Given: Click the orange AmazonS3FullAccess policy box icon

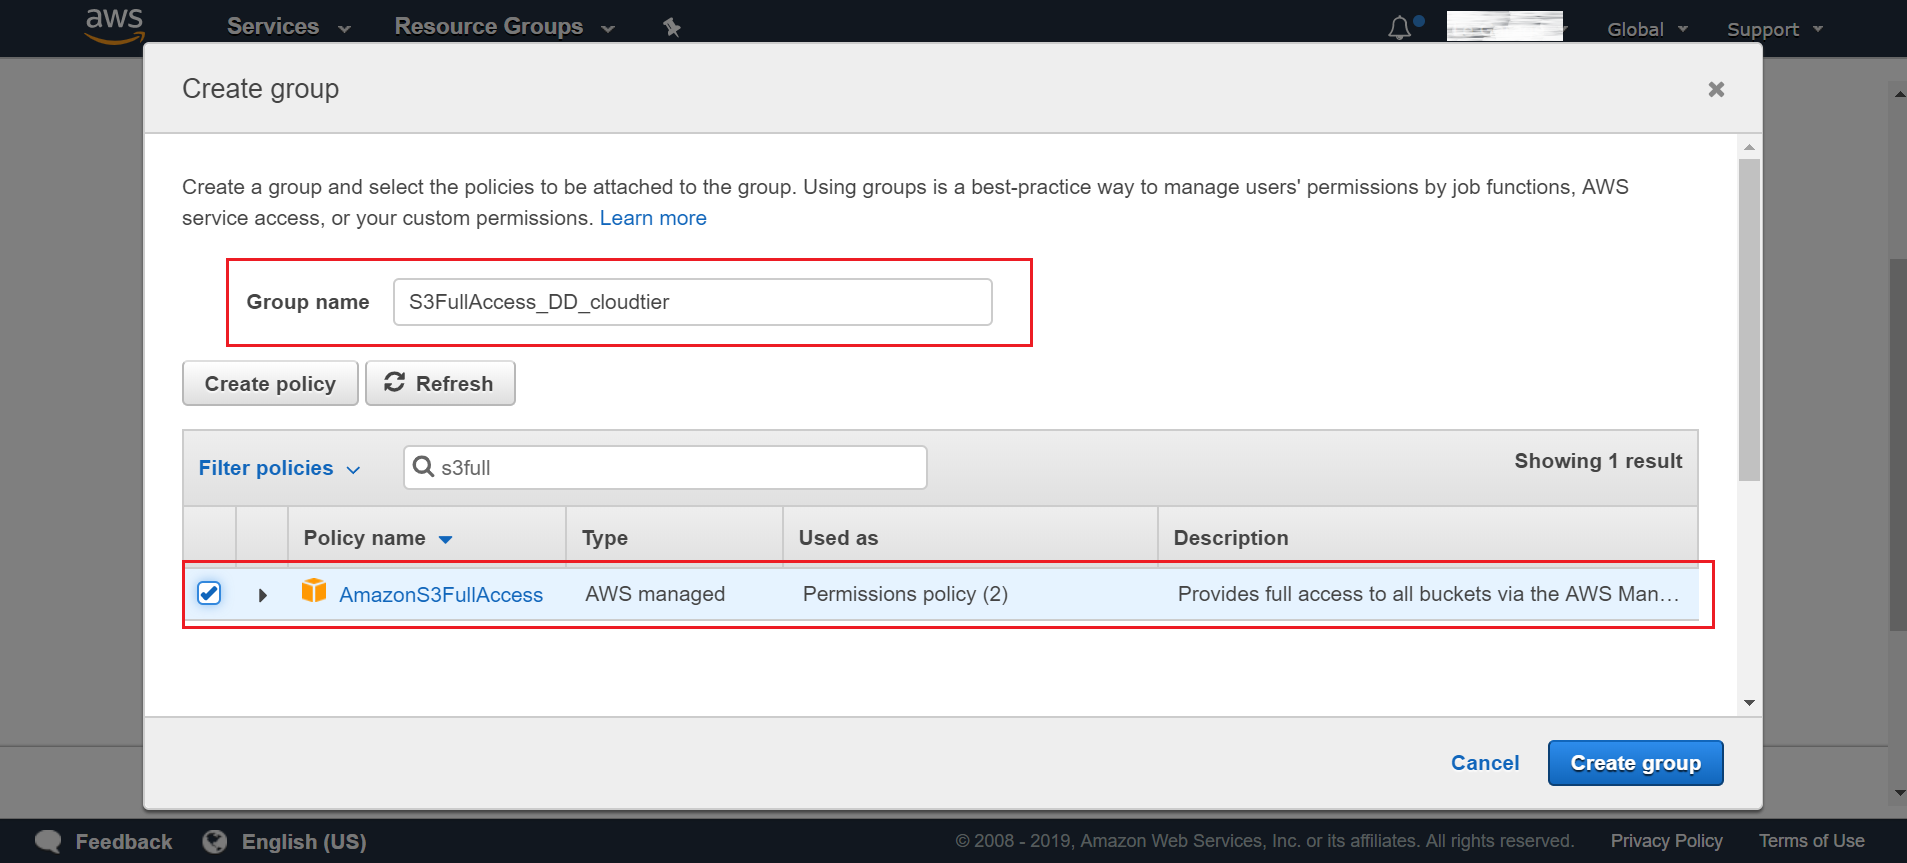Looking at the screenshot, I should coord(314,591).
